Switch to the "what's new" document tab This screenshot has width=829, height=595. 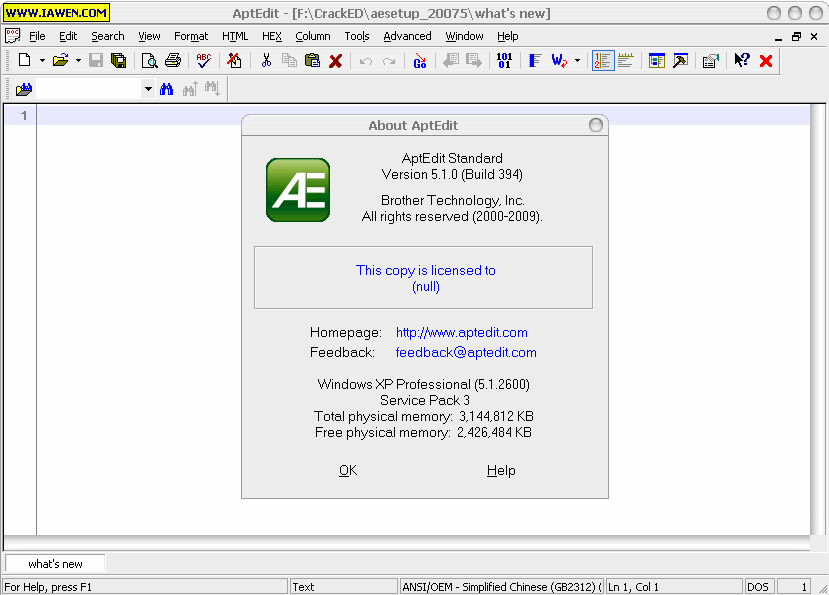coord(55,564)
